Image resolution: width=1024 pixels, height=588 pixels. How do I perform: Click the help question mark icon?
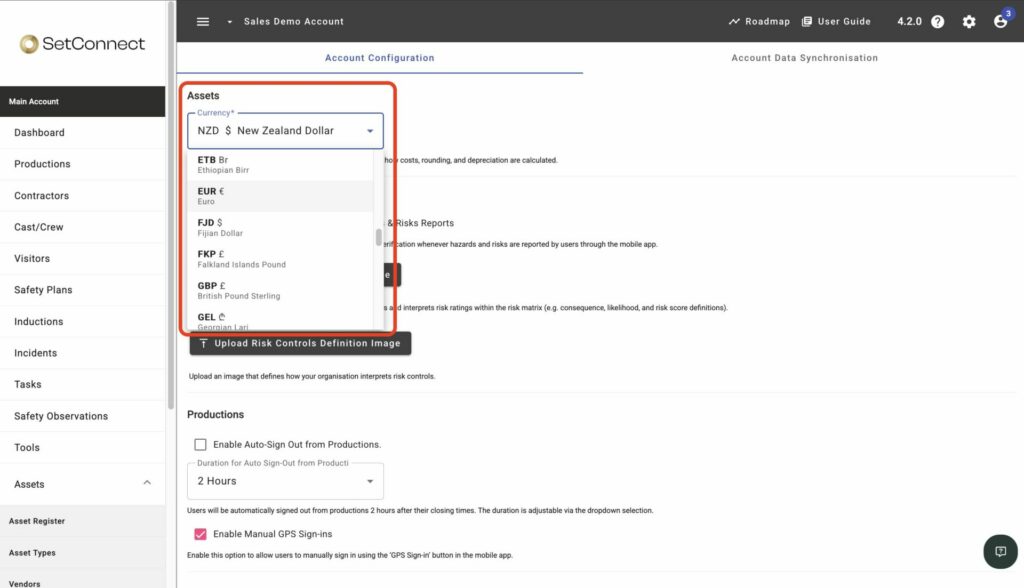pos(938,22)
